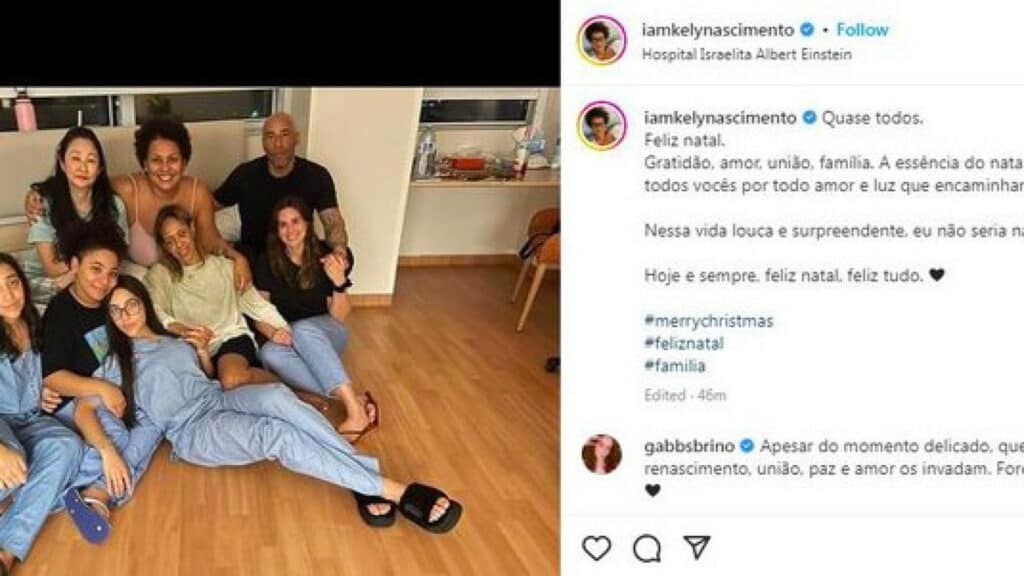Like the post with the heart icon
The image size is (1024, 576).
pyautogui.click(x=596, y=548)
